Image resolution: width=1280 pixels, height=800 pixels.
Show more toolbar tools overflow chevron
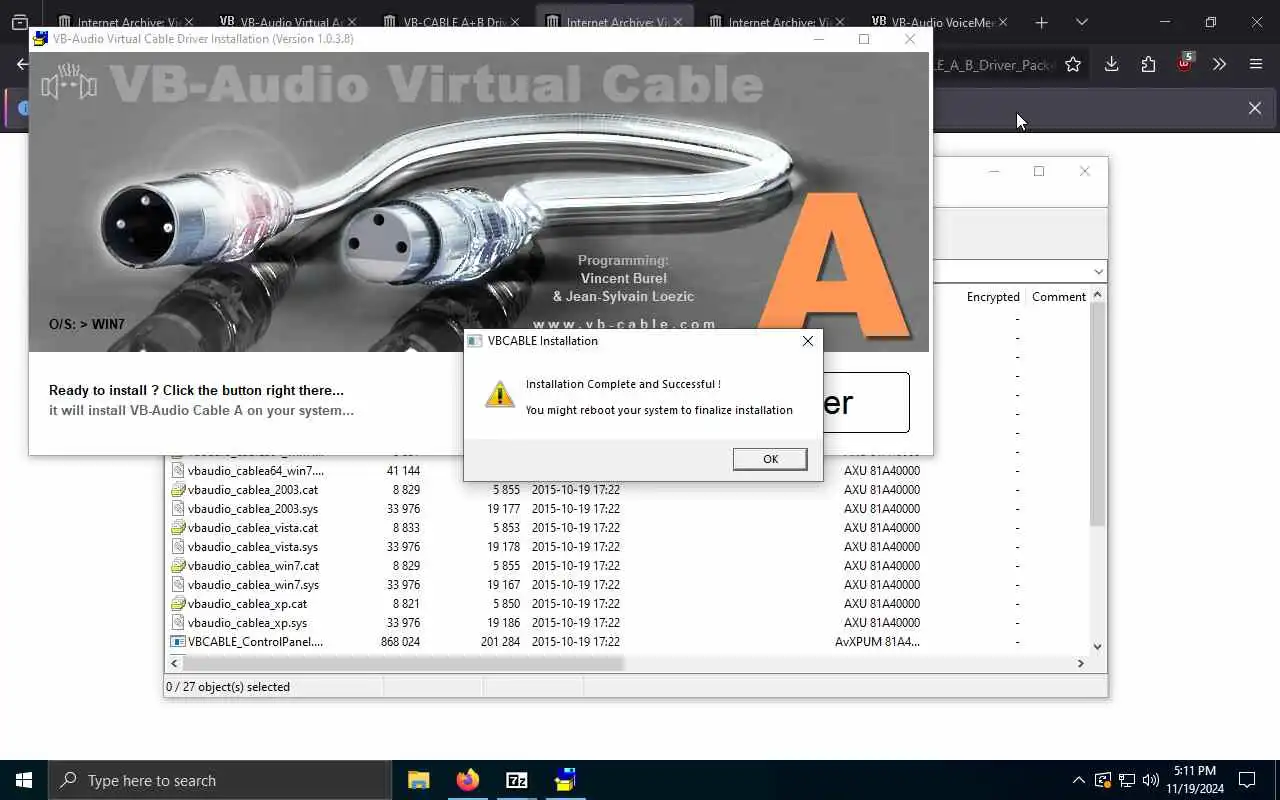pos(1219,65)
